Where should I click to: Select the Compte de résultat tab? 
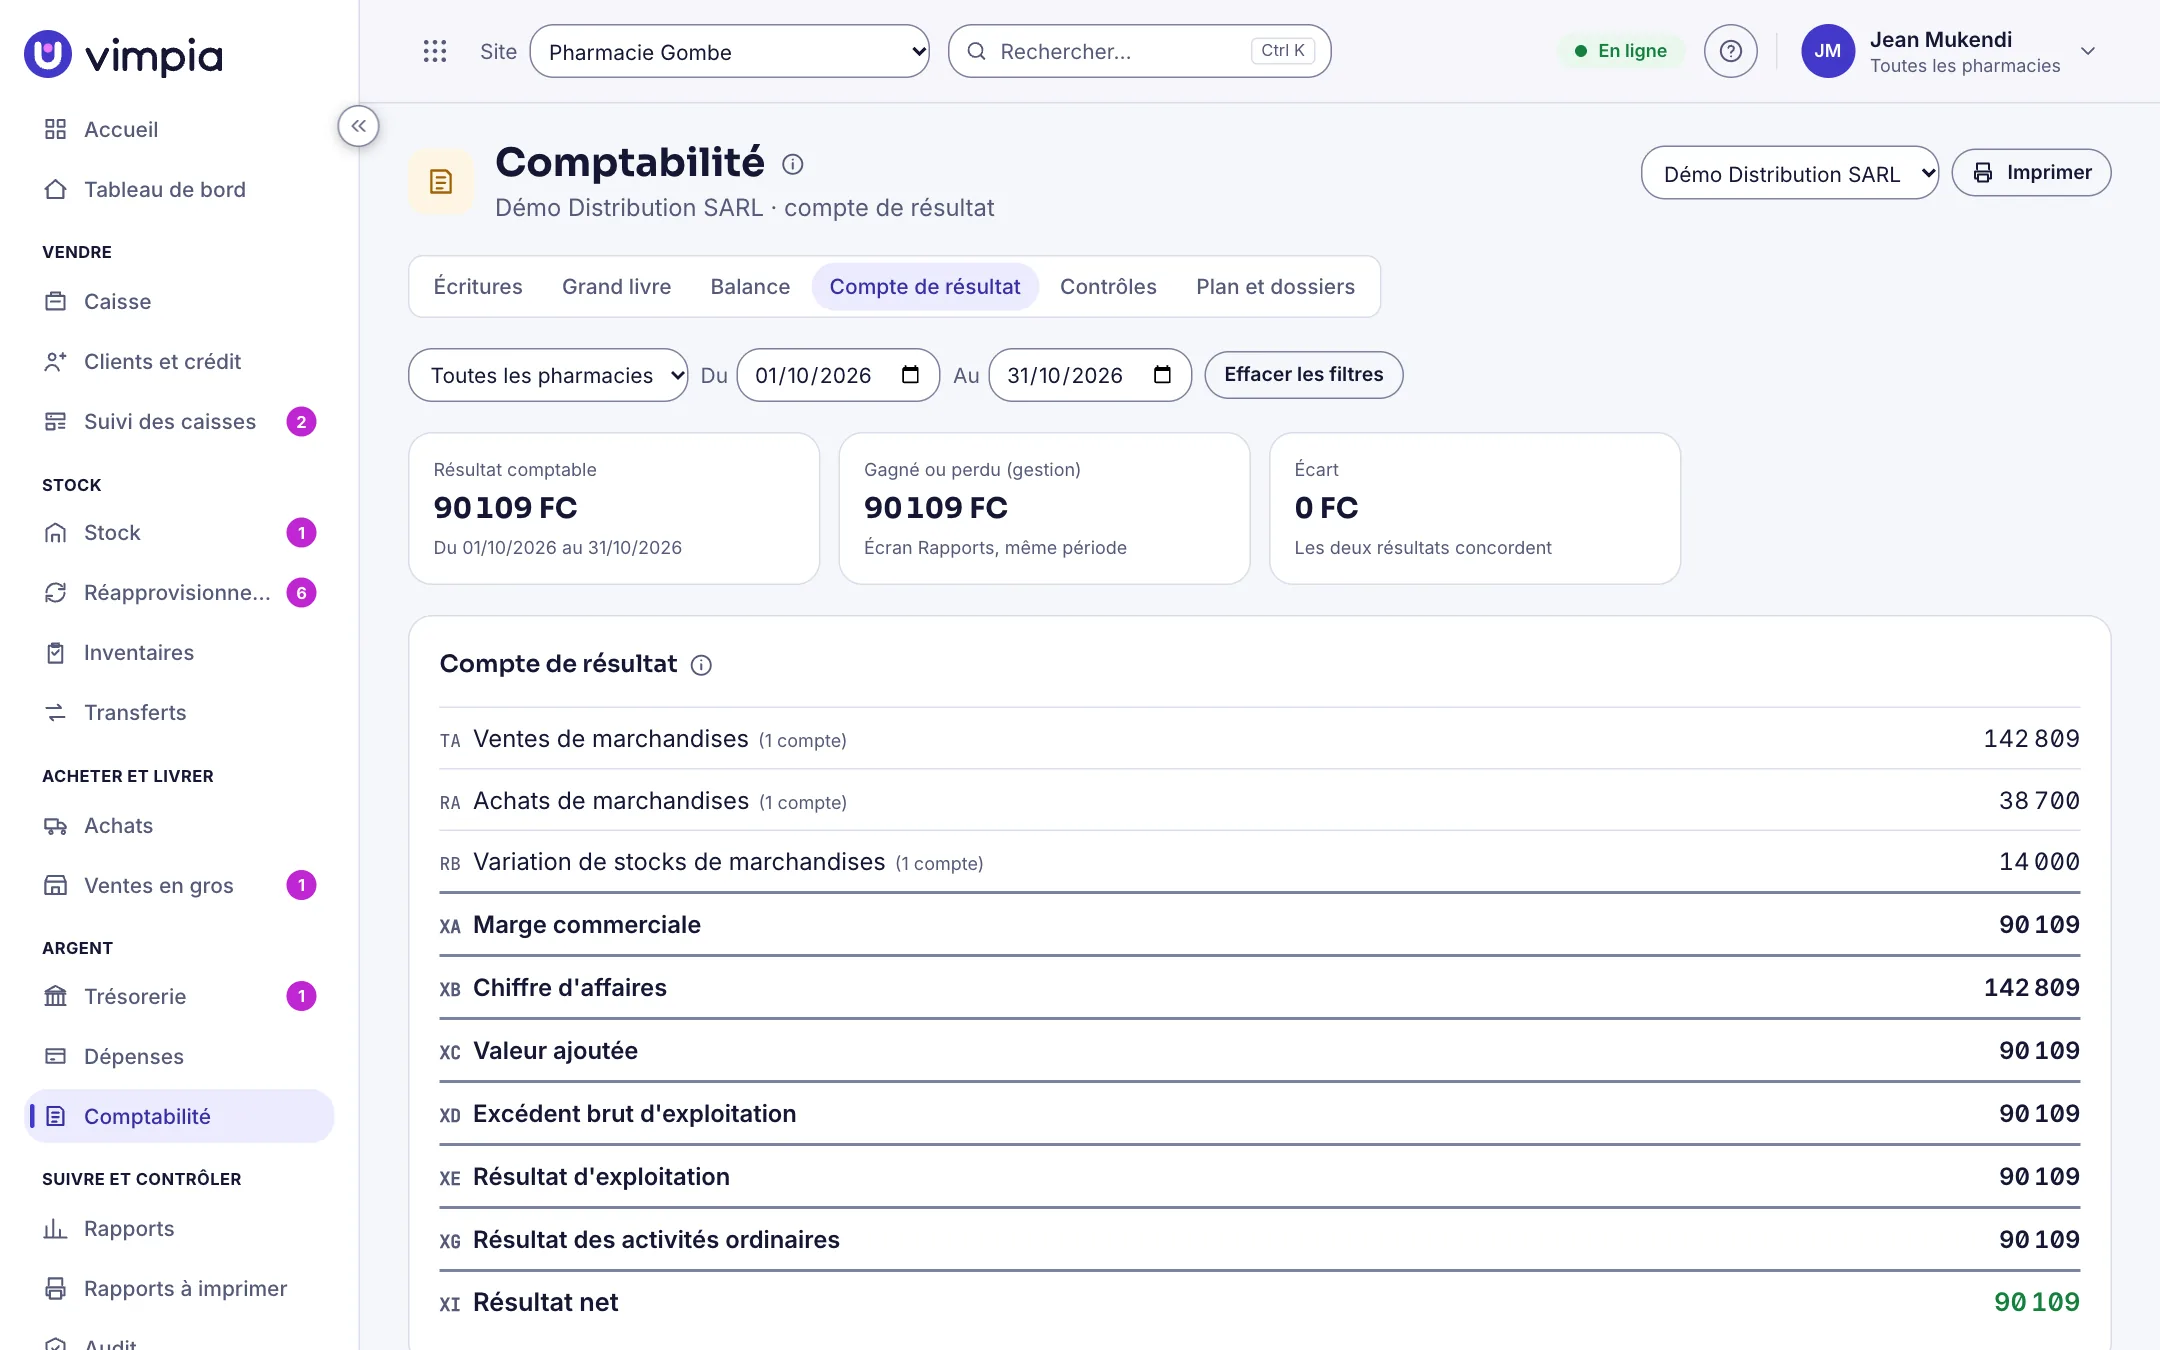tap(925, 287)
